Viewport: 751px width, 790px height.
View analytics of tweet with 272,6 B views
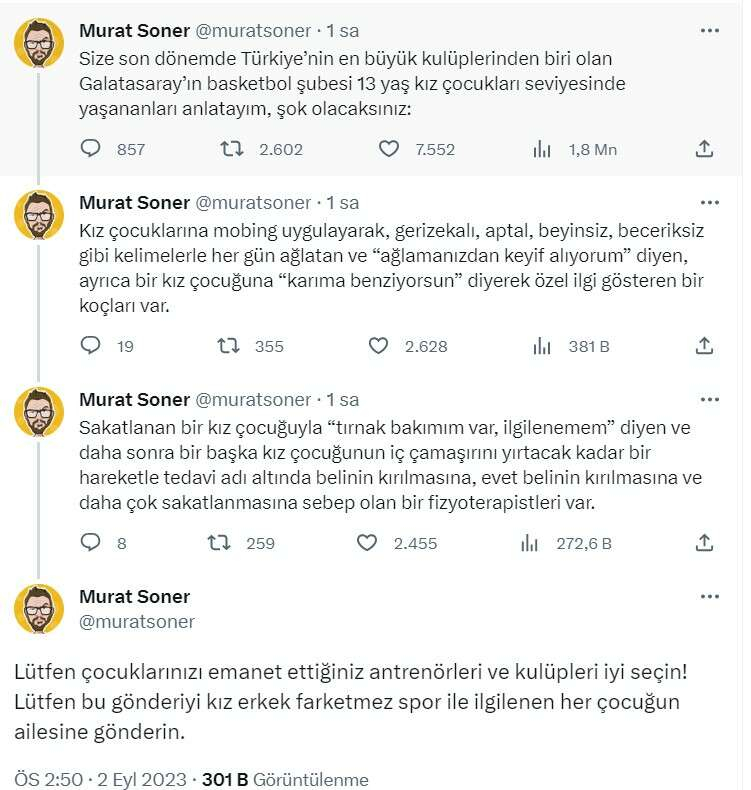coord(530,543)
